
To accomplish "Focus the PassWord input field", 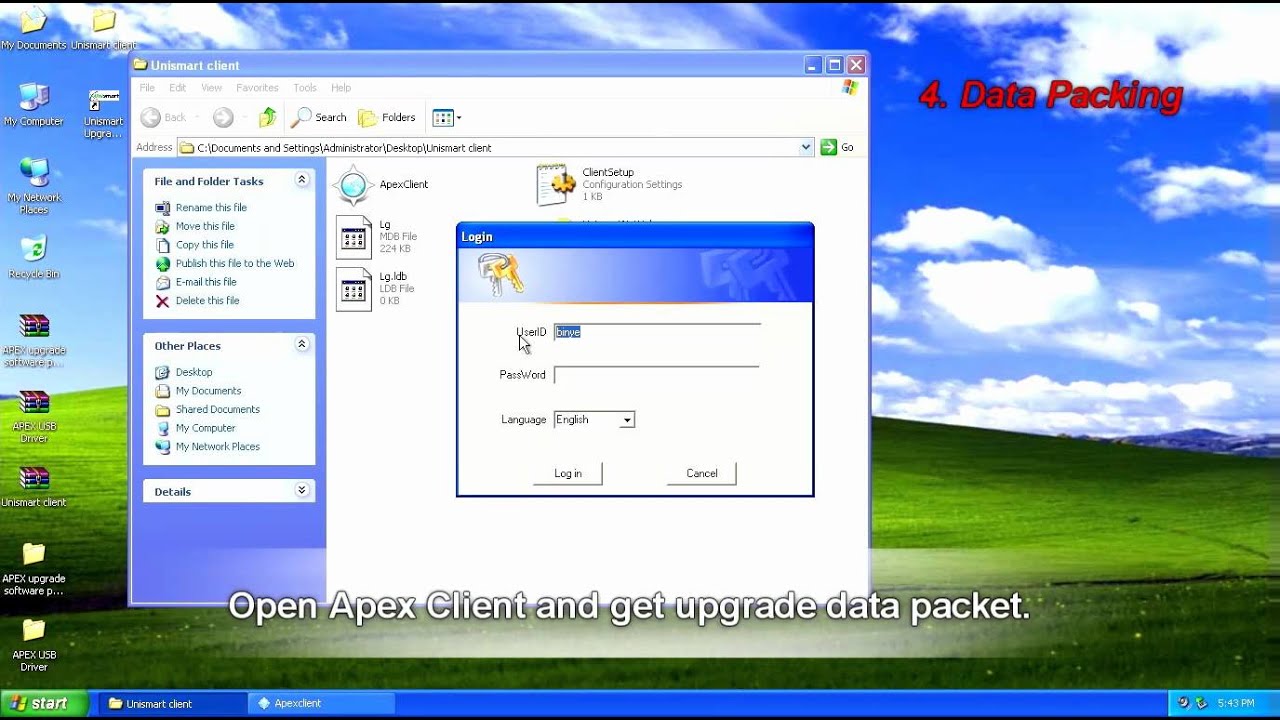I will pos(657,375).
